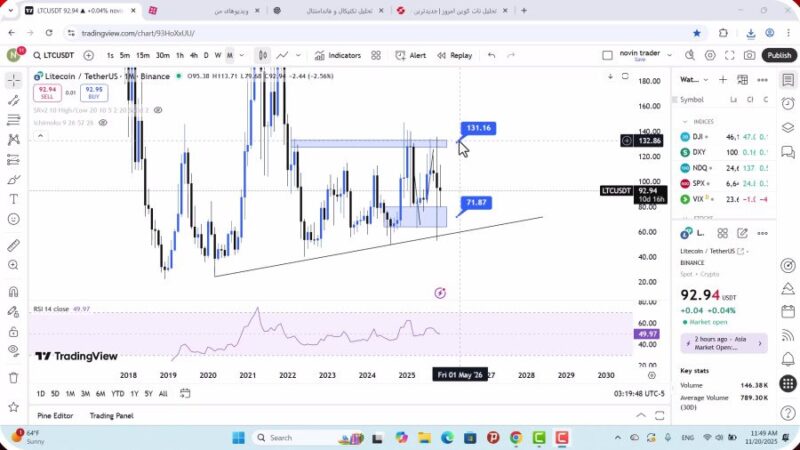Open the time interval dropdown arrow
800x450 pixels.
point(243,56)
